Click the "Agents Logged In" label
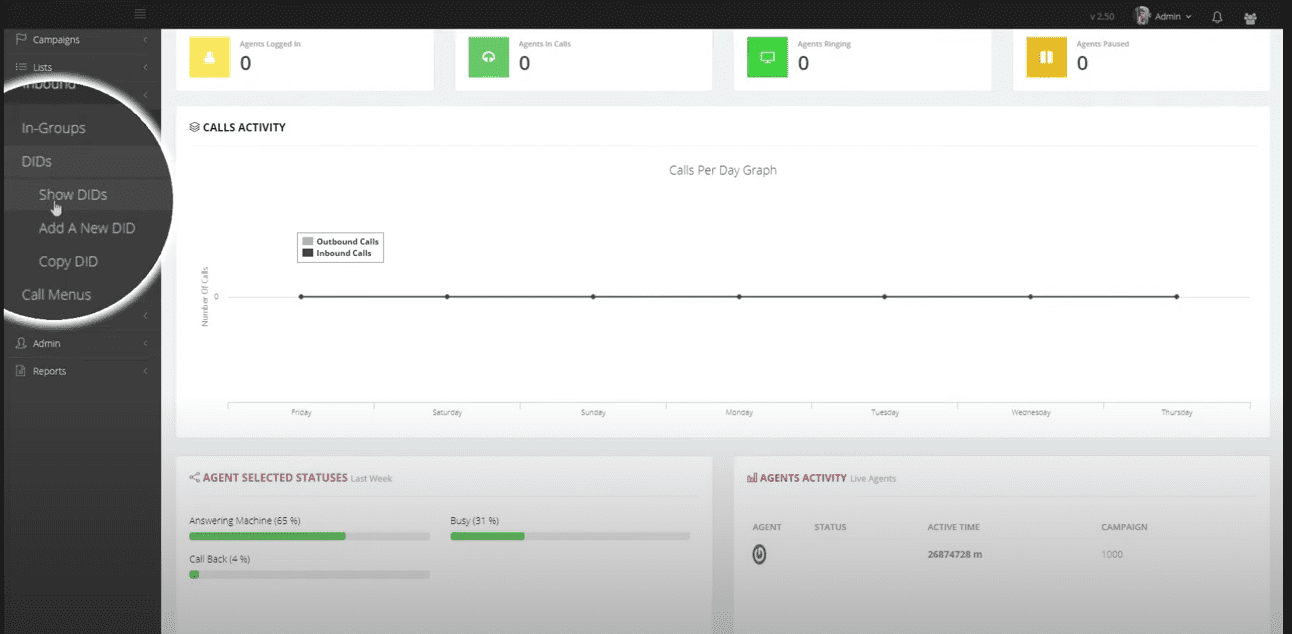Image resolution: width=1292 pixels, height=634 pixels. pos(270,44)
